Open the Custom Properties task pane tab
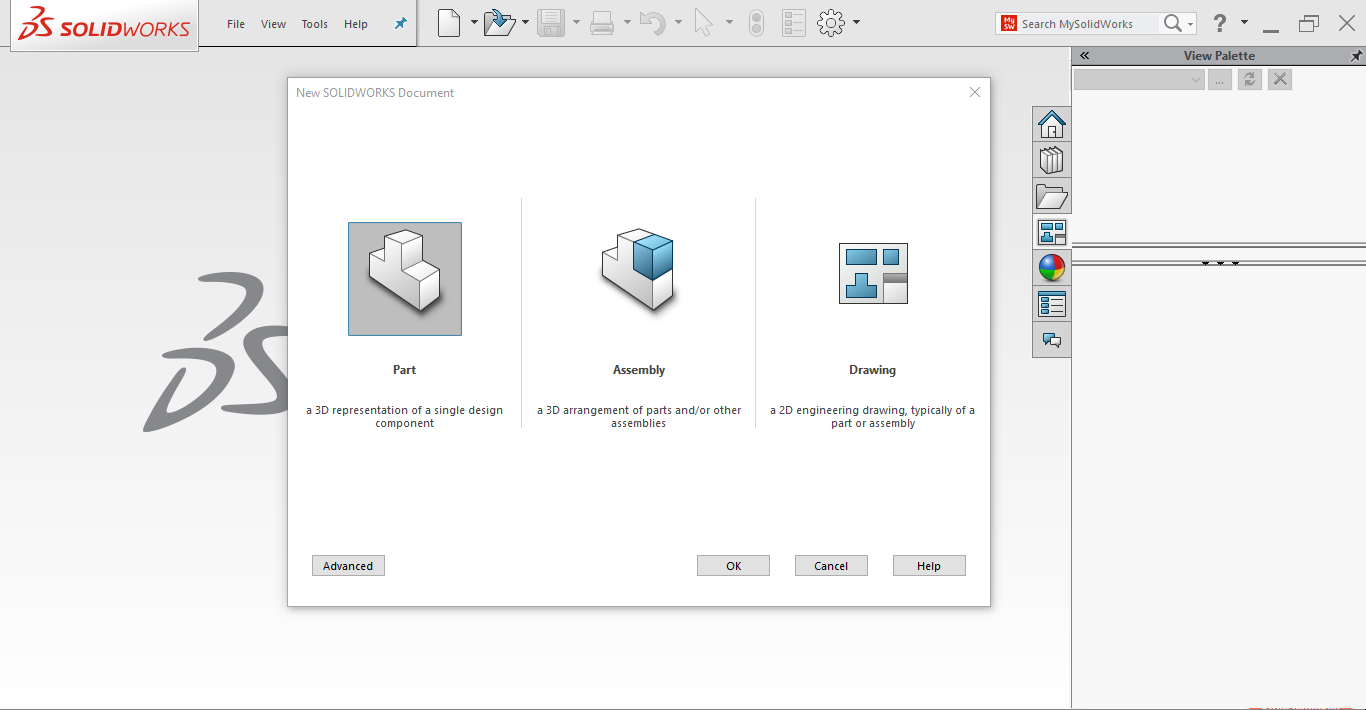Screen dimensions: 1366x710 click(1052, 303)
